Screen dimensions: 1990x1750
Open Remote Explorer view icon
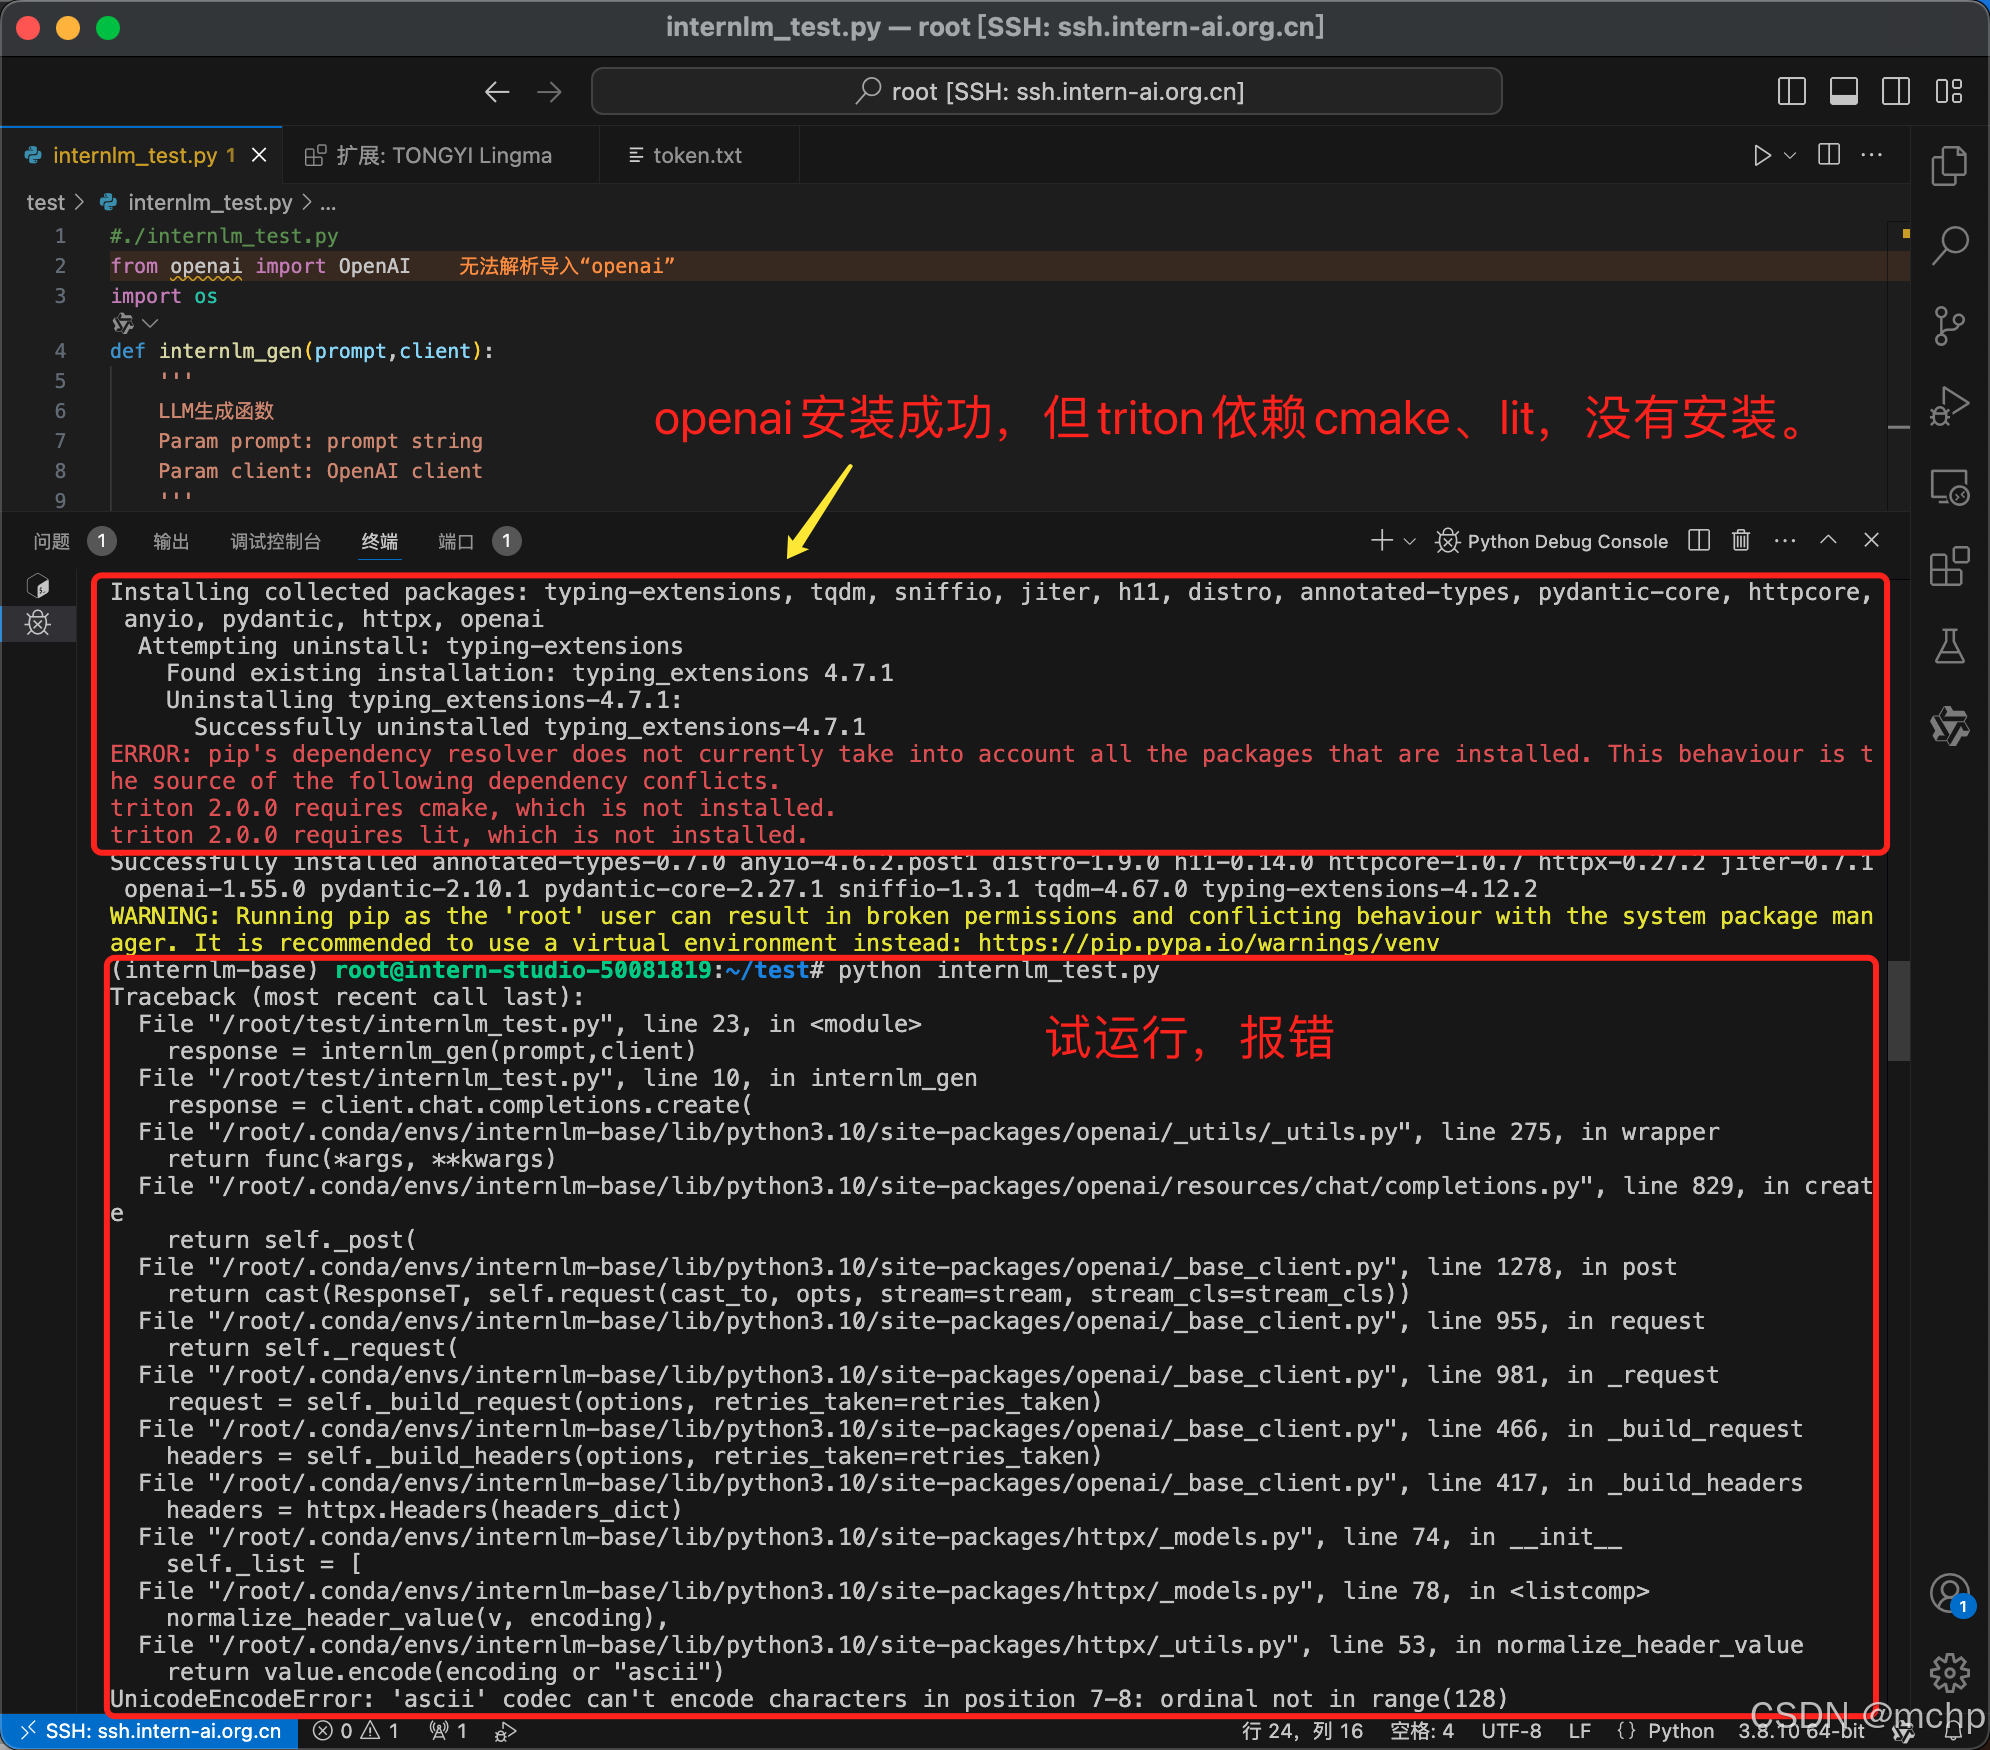[x=1949, y=487]
